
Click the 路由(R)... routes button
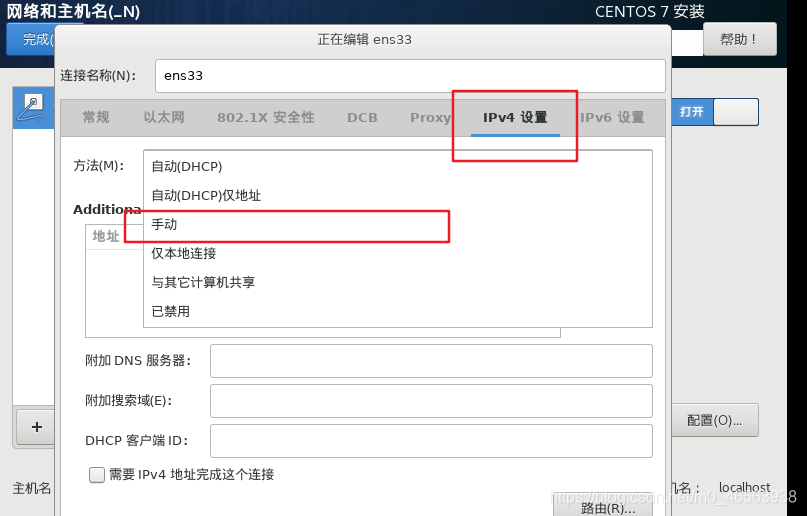608,507
